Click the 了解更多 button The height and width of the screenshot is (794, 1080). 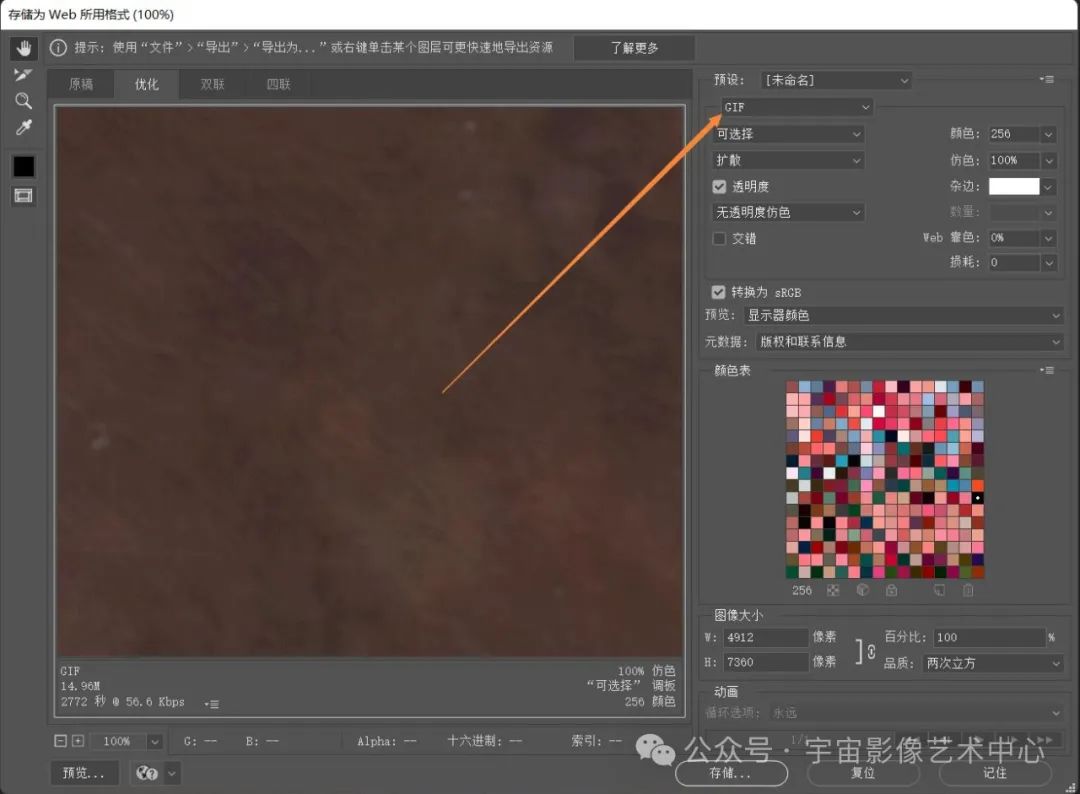(x=635, y=48)
